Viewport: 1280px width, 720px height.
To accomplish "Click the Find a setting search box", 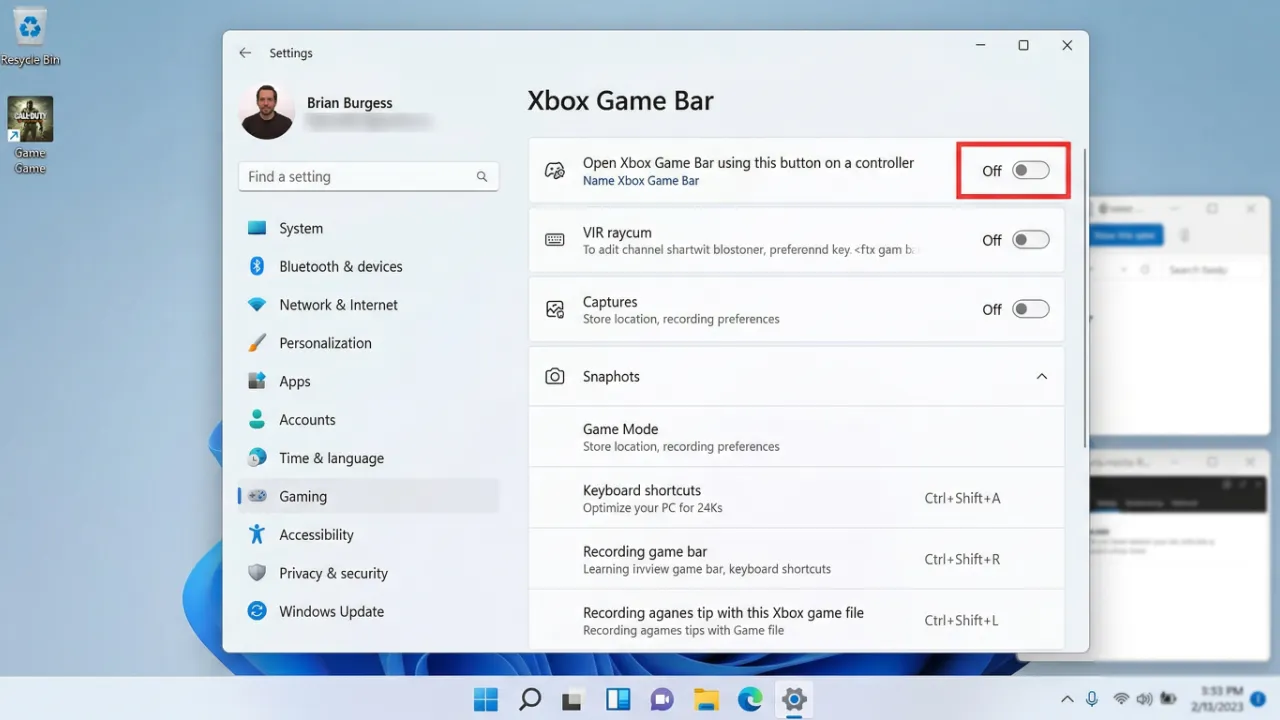I will tap(358, 177).
